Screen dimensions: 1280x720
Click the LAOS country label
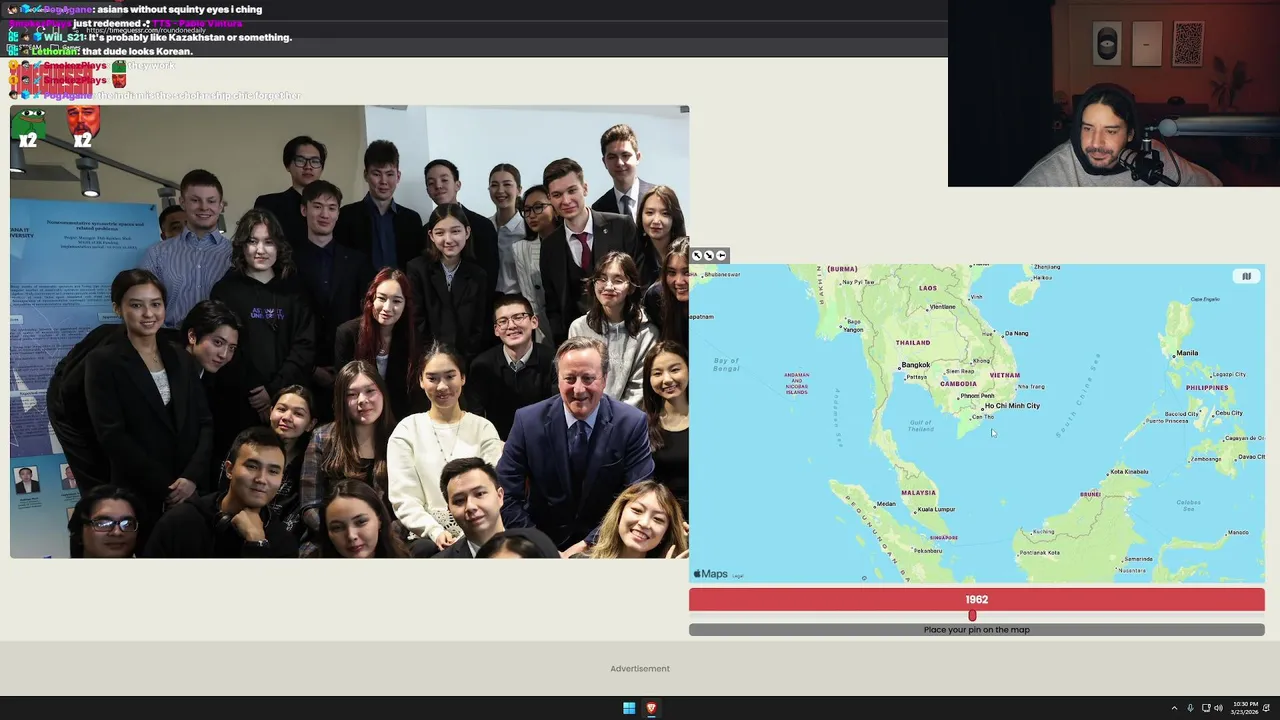(x=928, y=288)
